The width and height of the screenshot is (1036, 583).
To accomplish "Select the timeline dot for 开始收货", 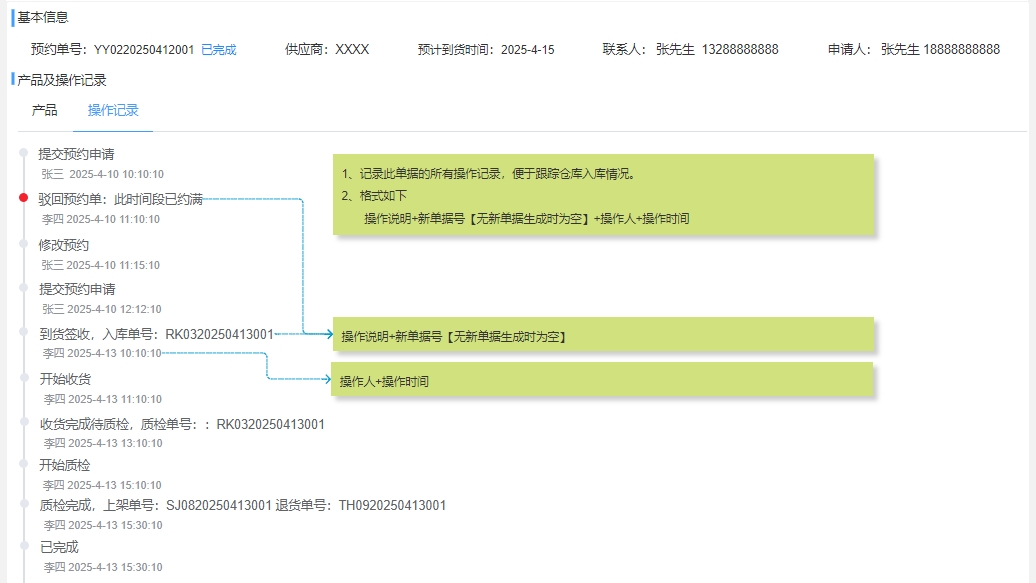I will click(x=24, y=377).
